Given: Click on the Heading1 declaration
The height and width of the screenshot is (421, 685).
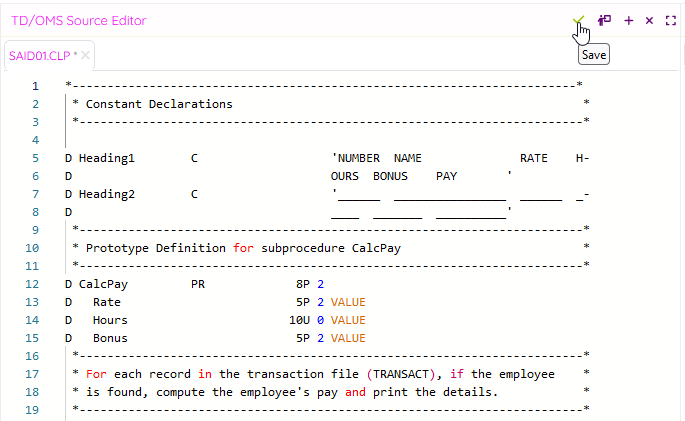Looking at the screenshot, I should (106, 158).
